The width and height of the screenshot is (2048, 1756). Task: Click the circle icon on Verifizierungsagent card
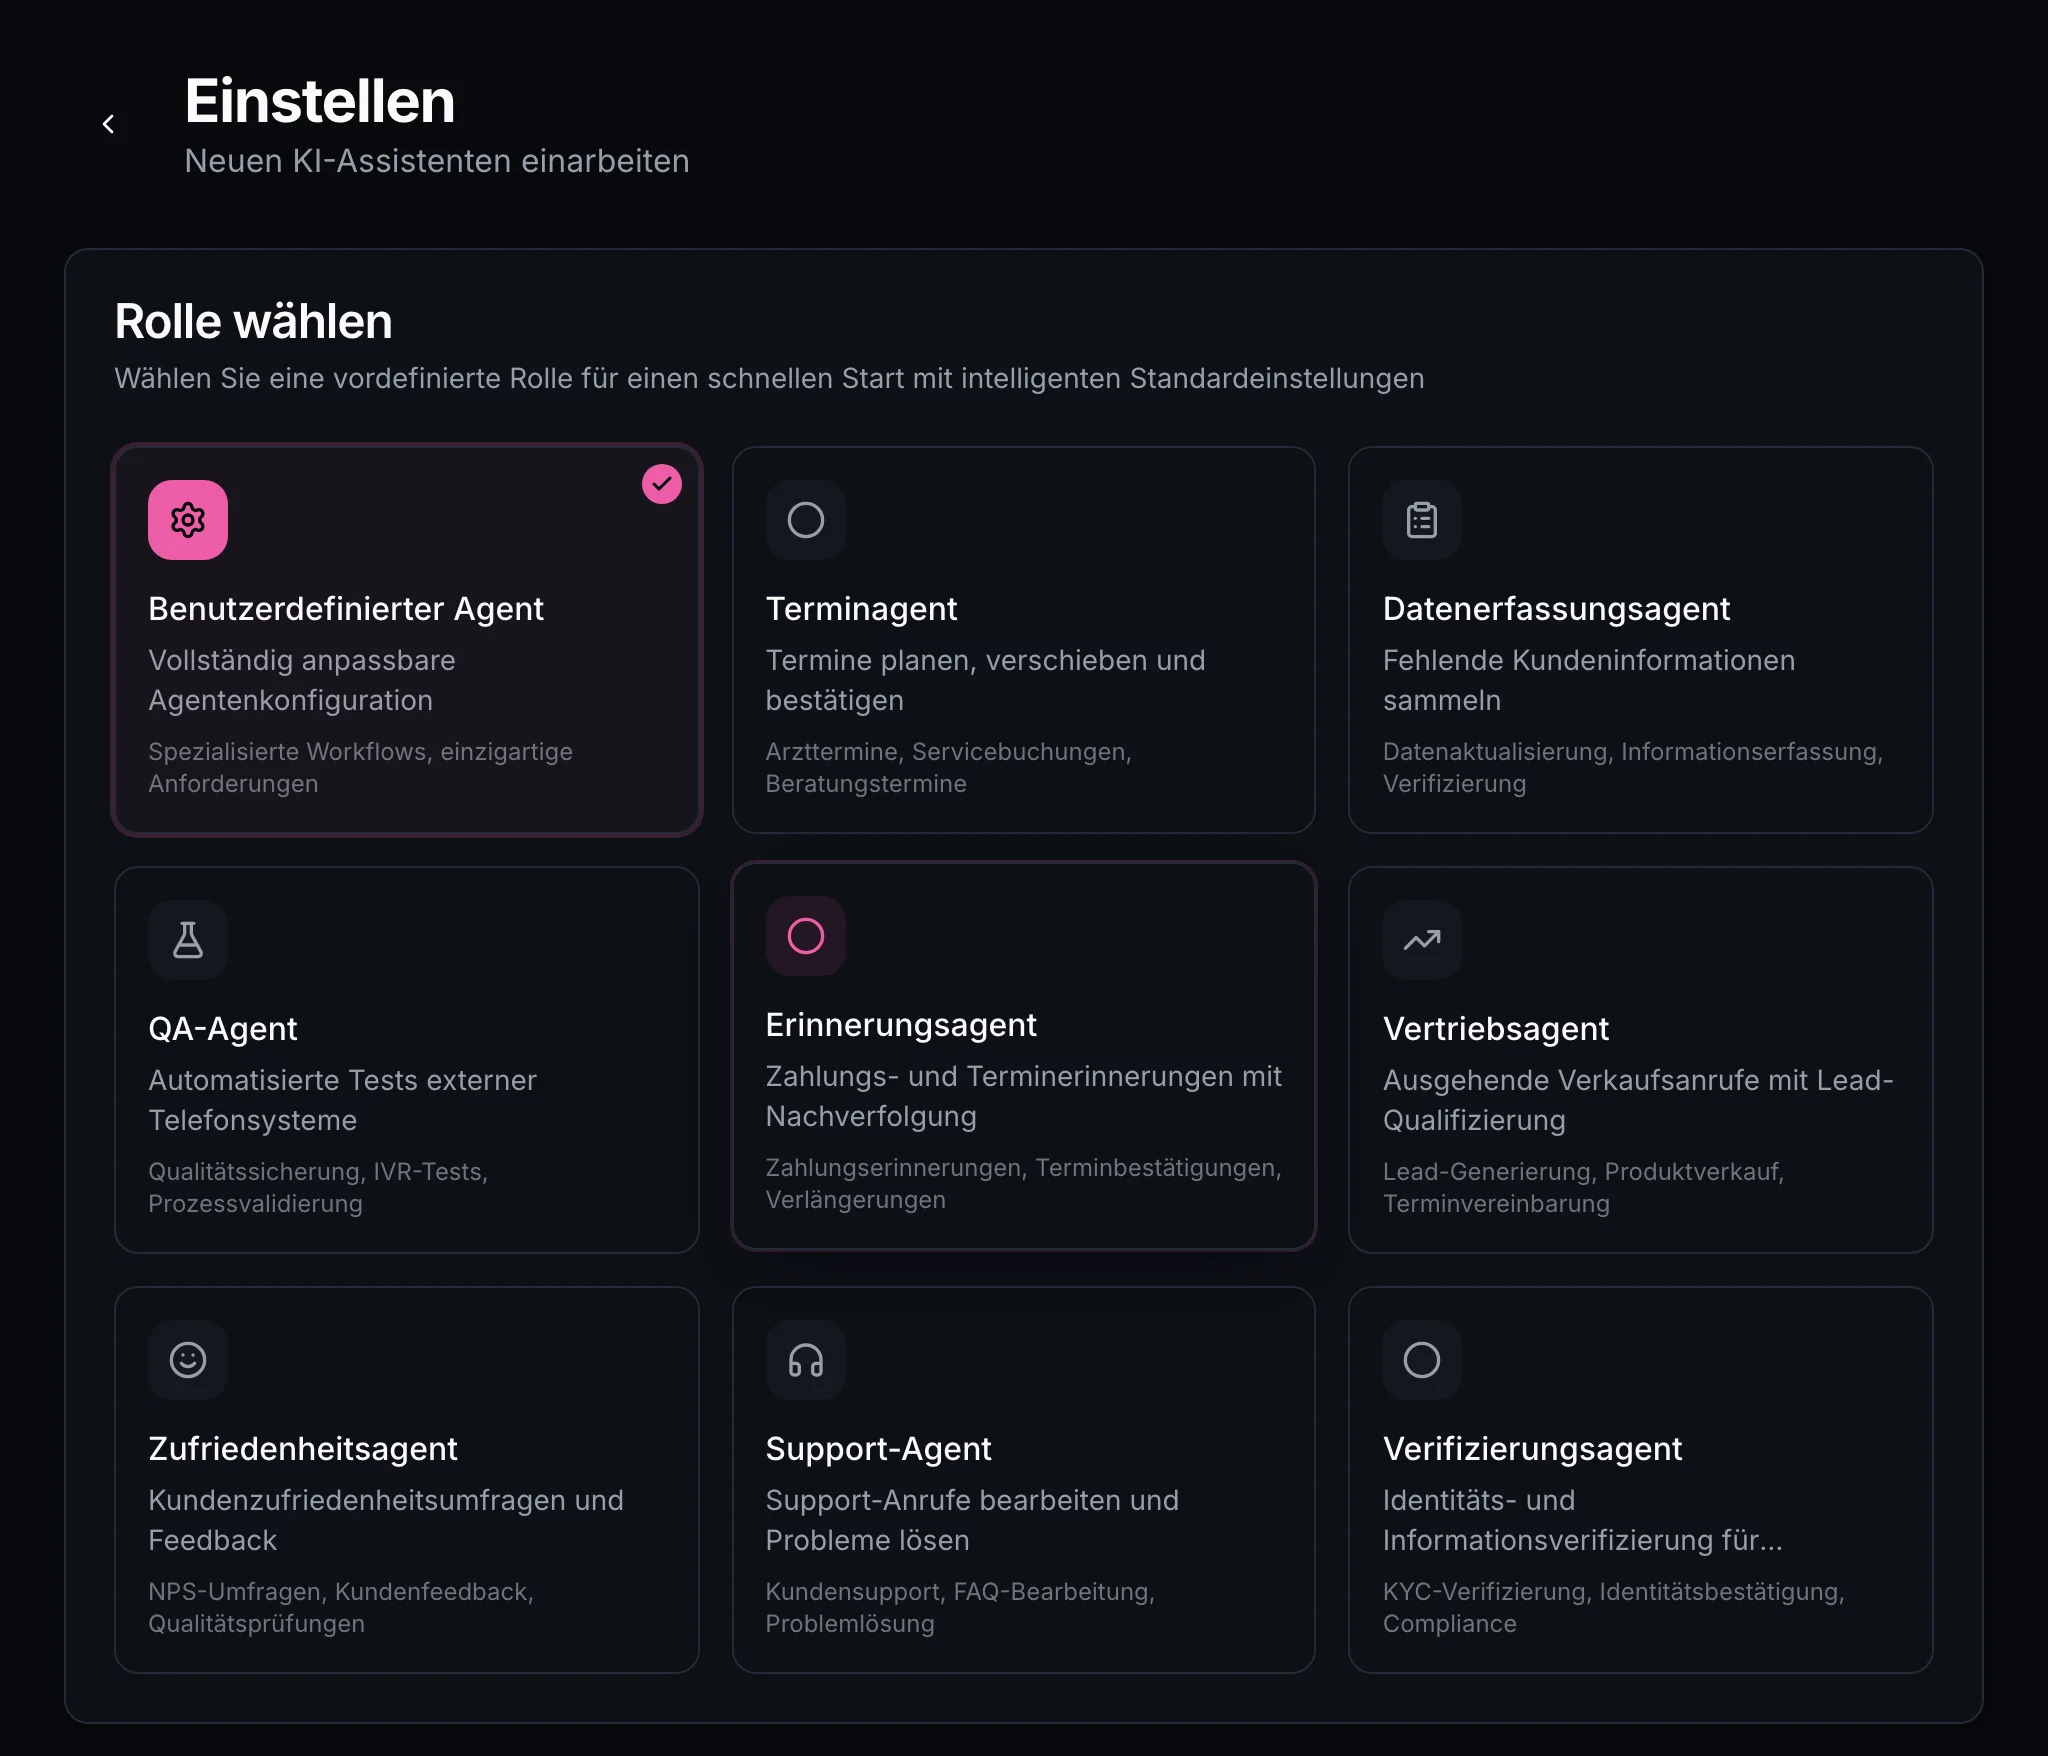tap(1421, 1360)
